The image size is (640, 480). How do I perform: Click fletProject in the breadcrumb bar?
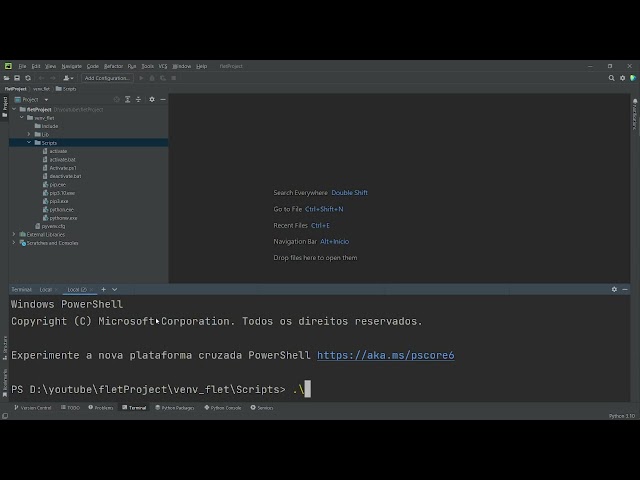pyautogui.click(x=16, y=89)
